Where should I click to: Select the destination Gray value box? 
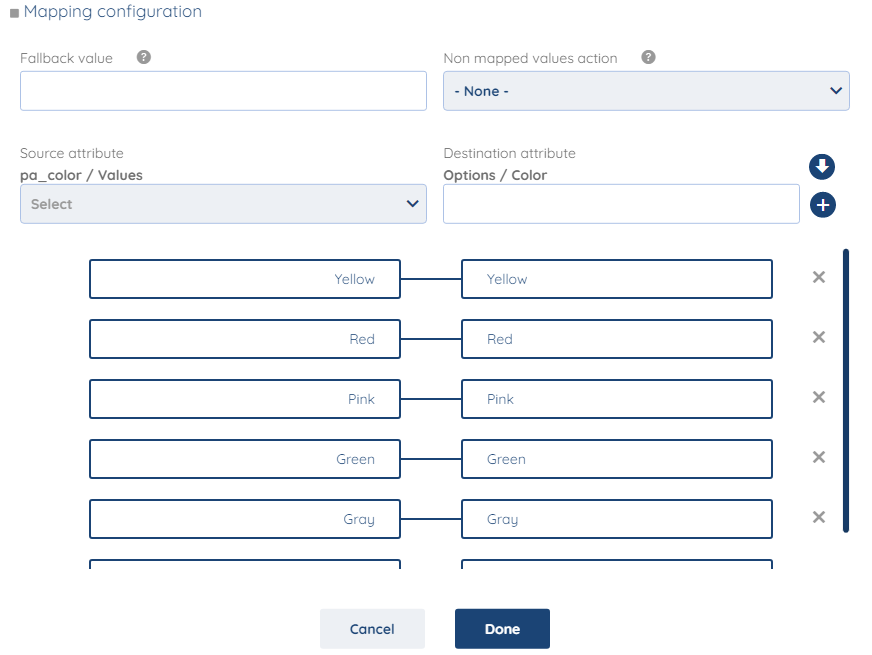pos(617,519)
